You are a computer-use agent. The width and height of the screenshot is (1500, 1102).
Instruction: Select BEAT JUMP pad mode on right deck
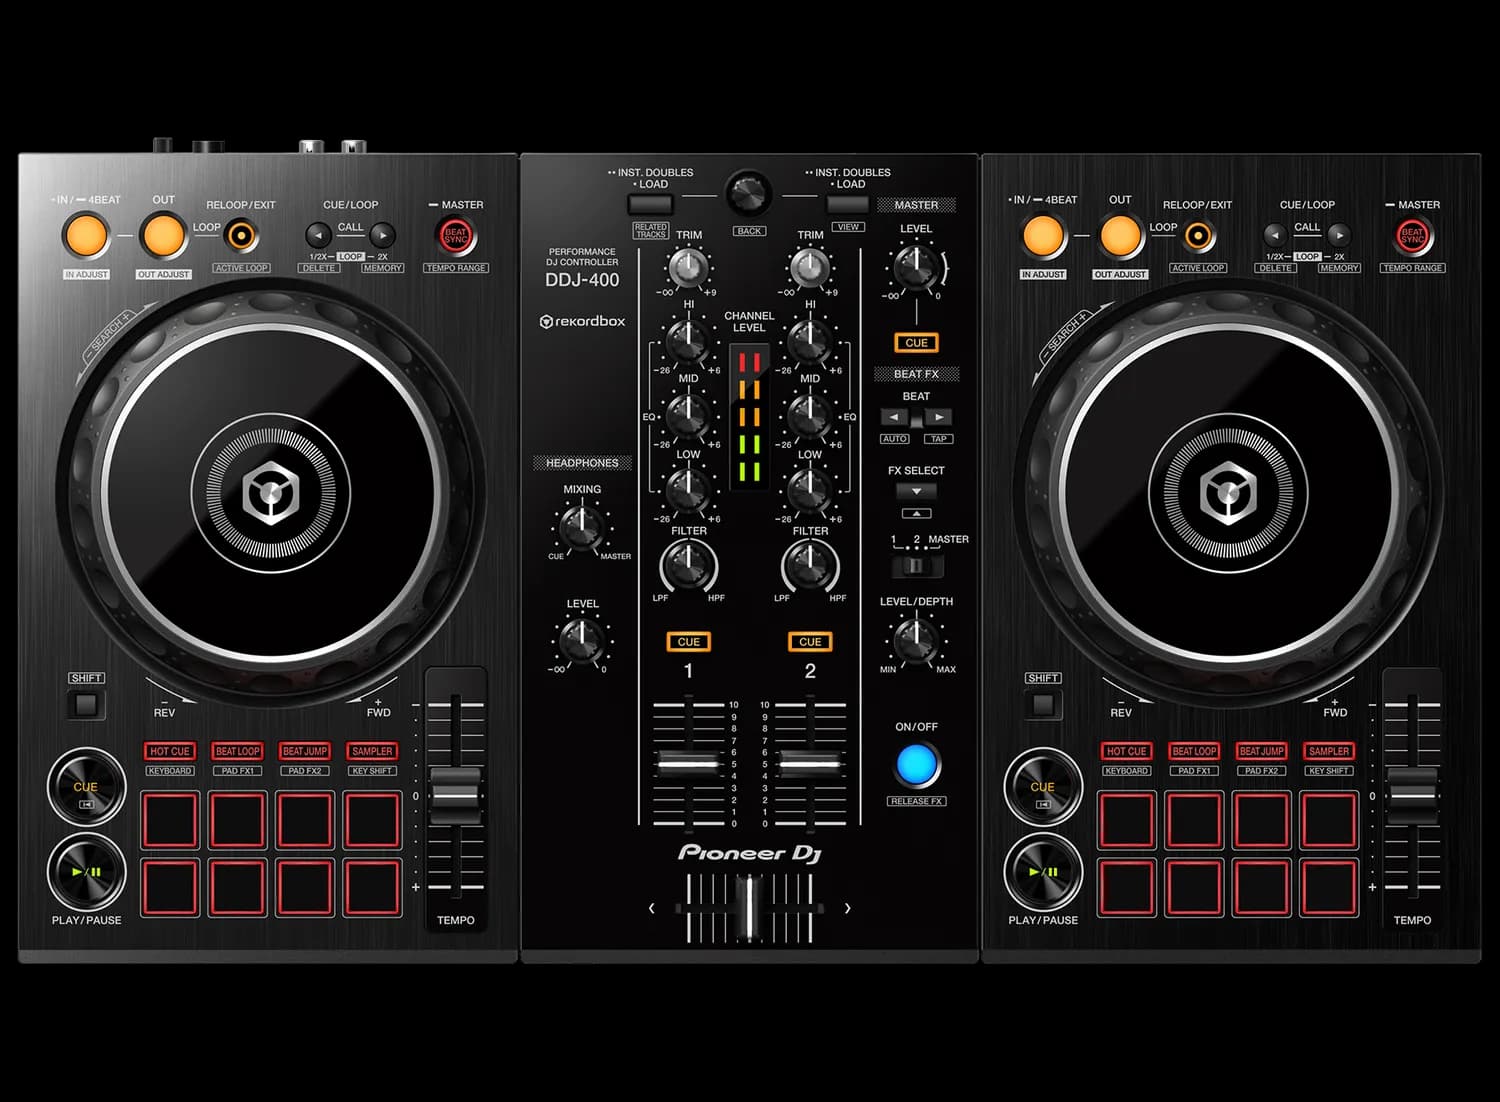[1261, 751]
